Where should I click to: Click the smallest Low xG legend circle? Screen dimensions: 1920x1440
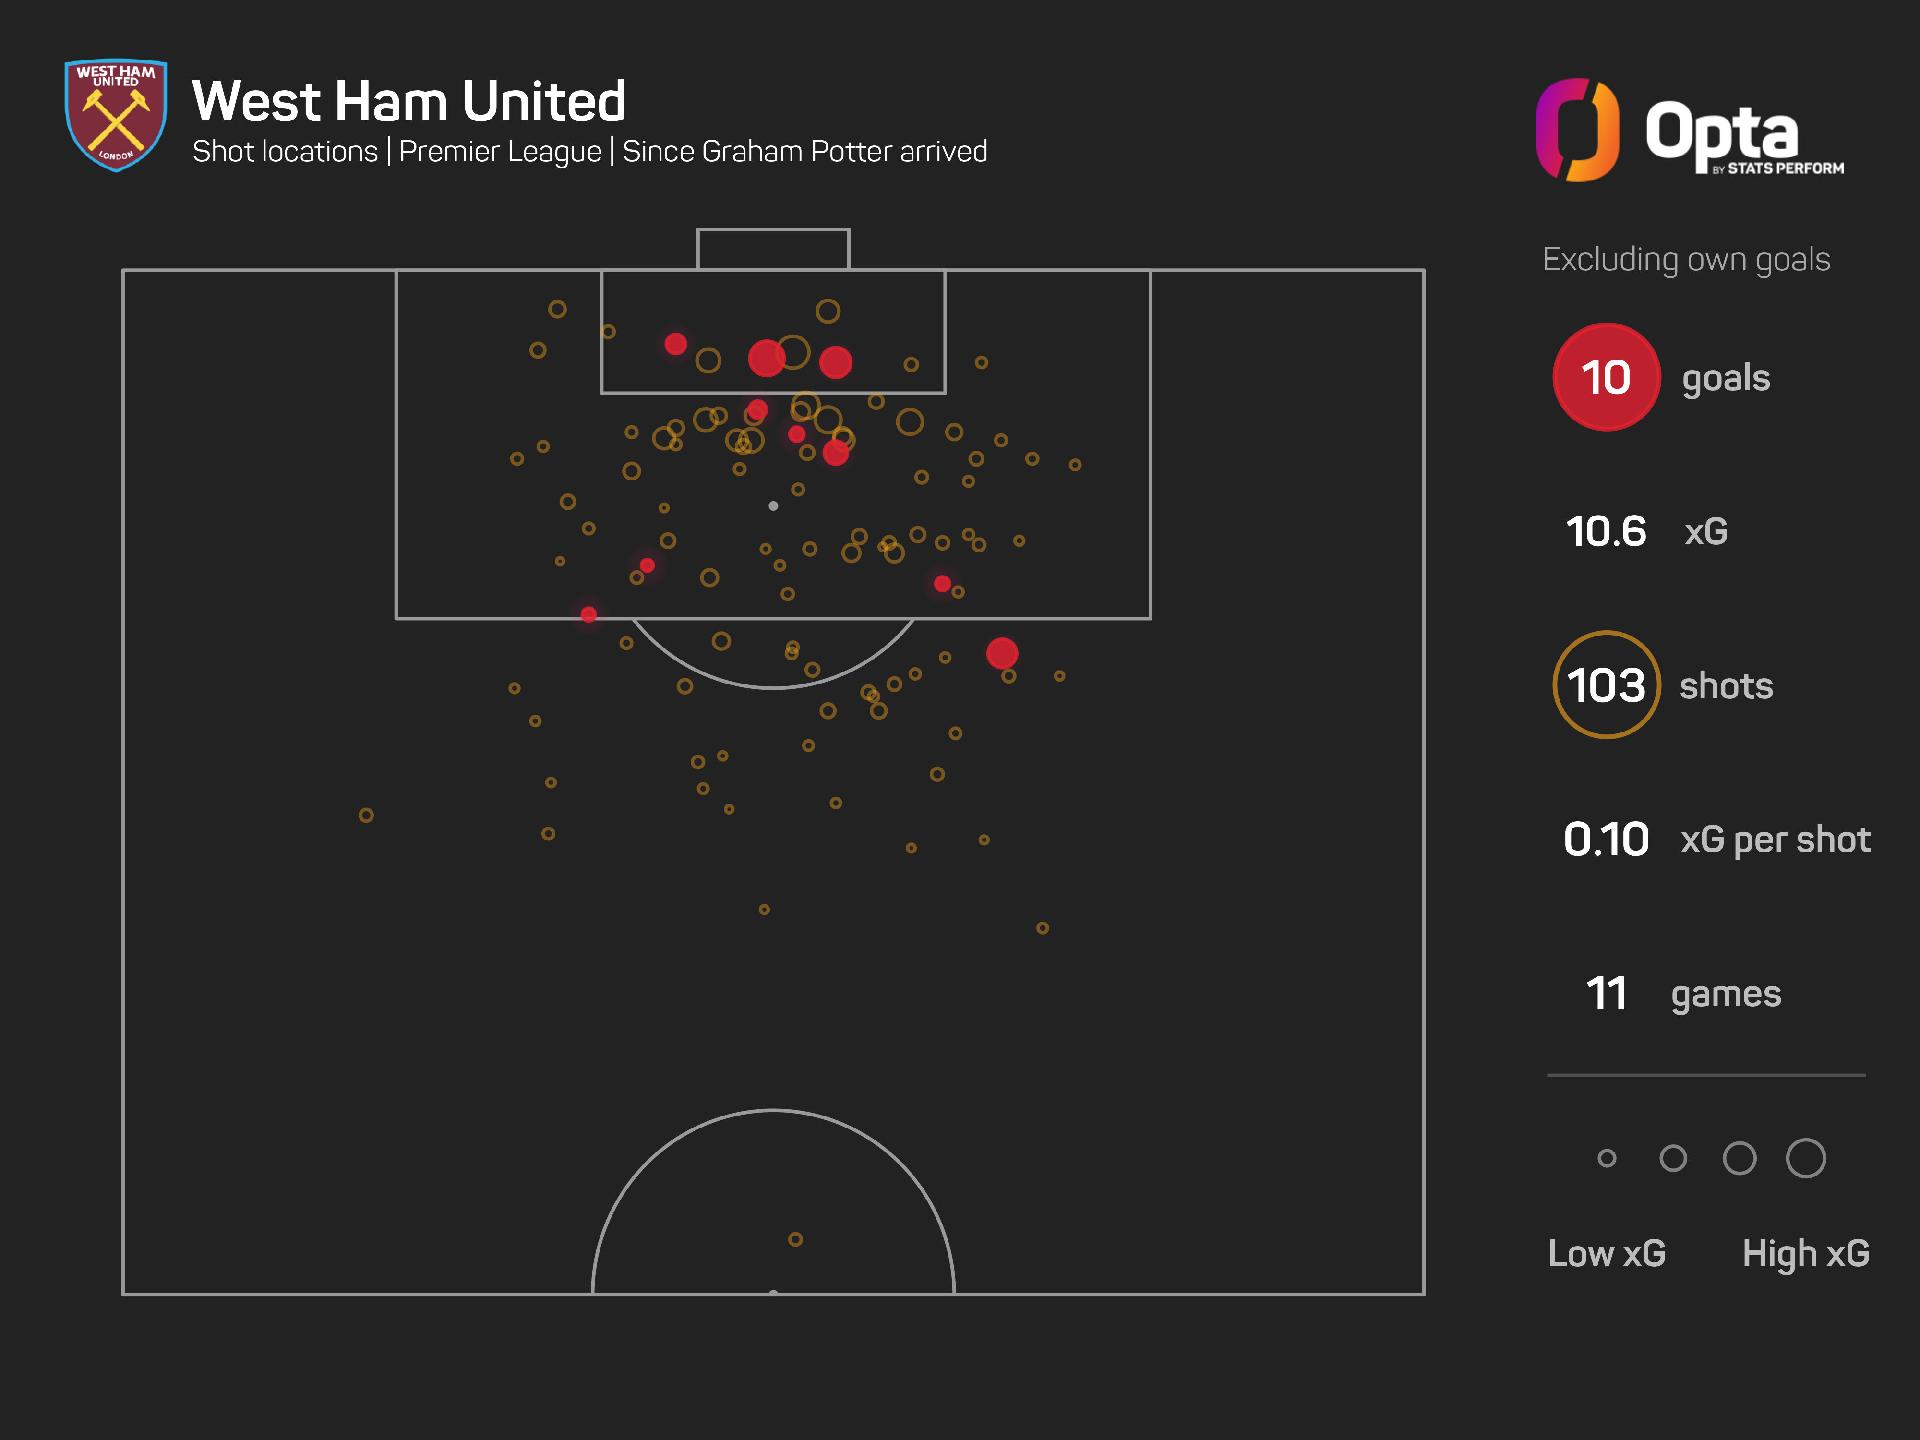point(1607,1158)
